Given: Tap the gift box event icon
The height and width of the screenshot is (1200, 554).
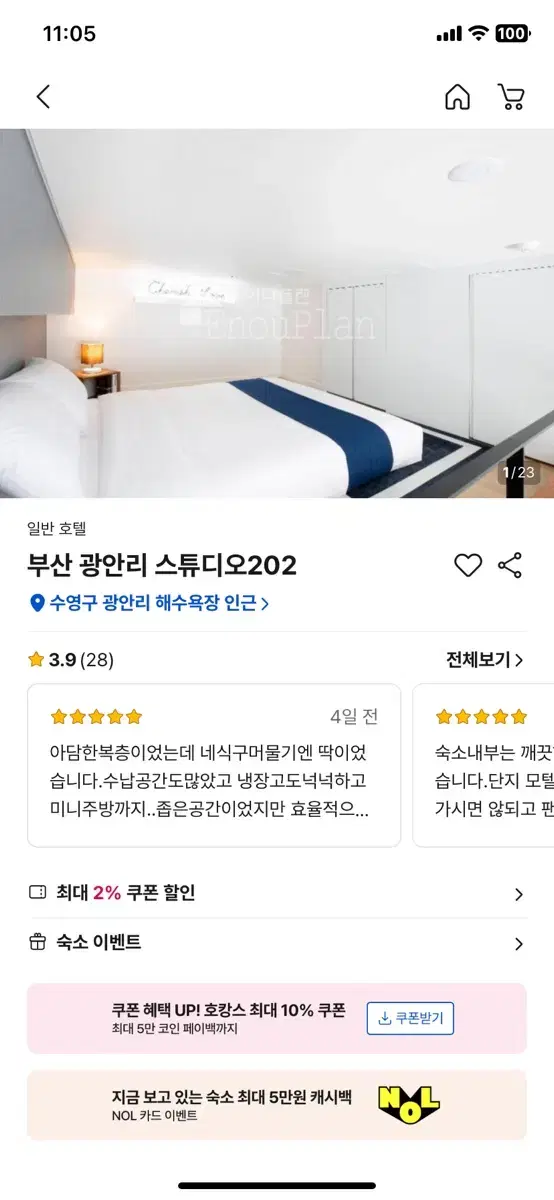Looking at the screenshot, I should [x=38, y=942].
